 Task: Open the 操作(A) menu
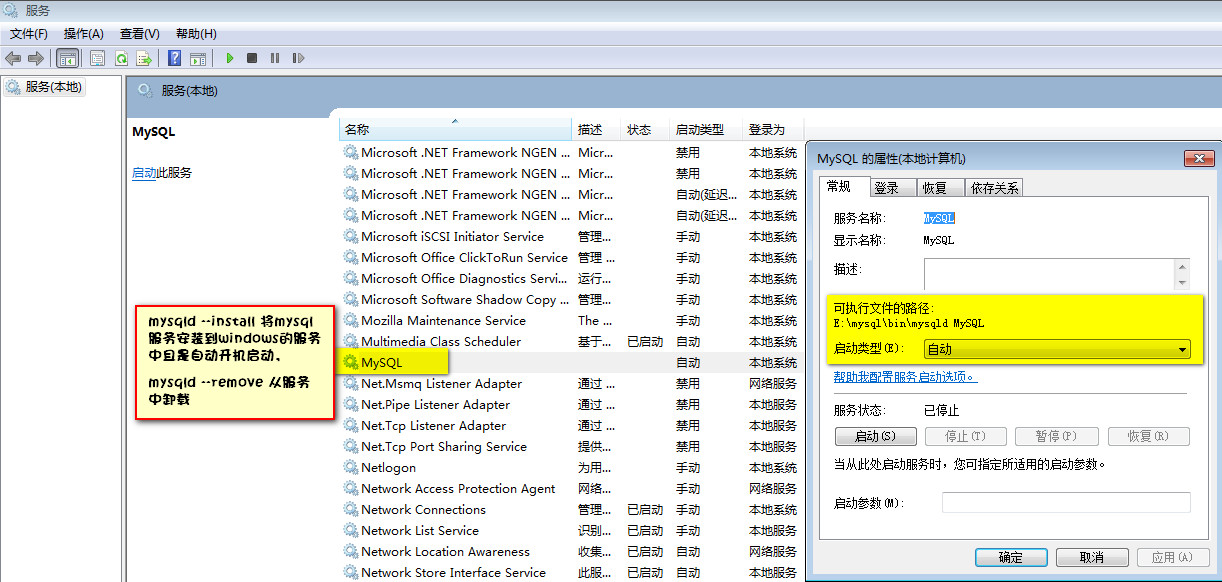pyautogui.click(x=84, y=33)
